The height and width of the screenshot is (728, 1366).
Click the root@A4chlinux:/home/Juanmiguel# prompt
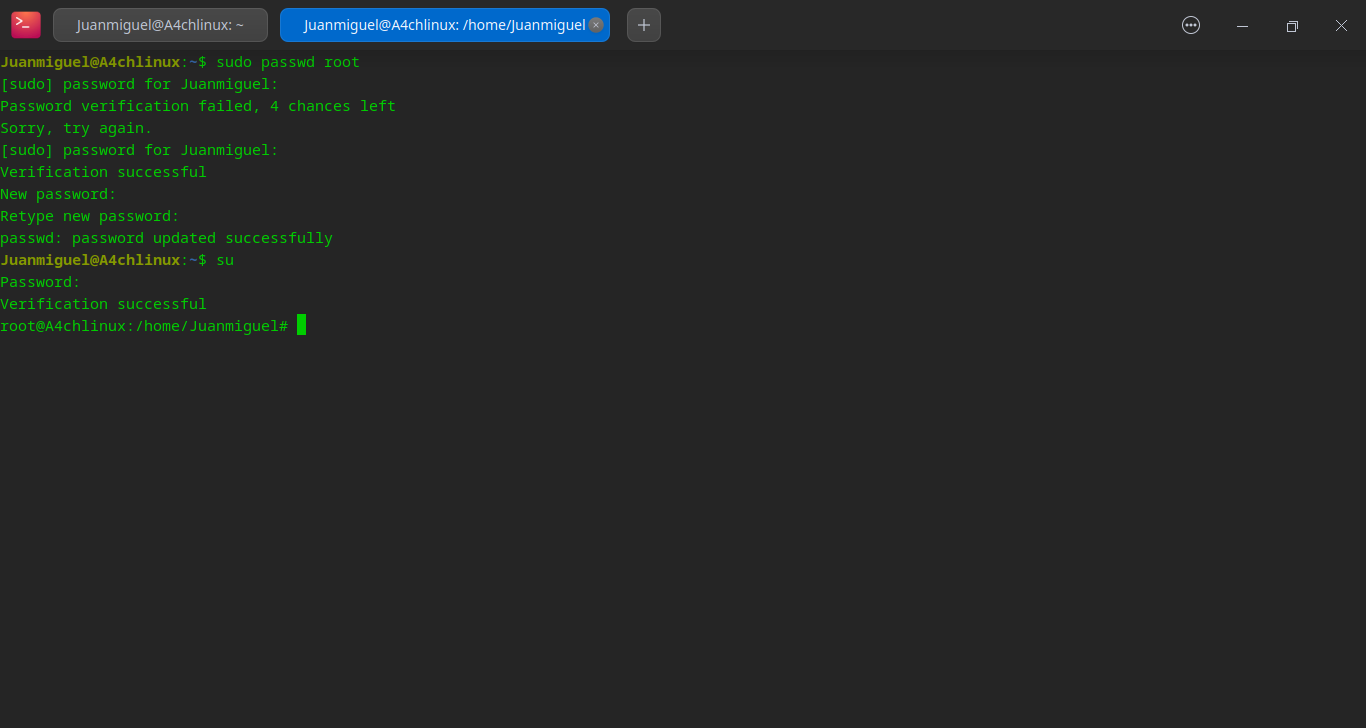(144, 326)
